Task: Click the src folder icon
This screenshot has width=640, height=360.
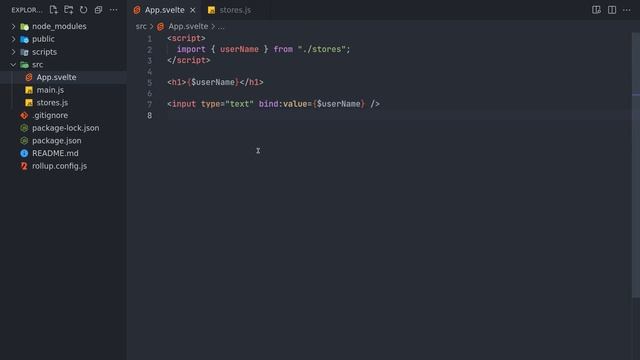Action: (x=24, y=64)
